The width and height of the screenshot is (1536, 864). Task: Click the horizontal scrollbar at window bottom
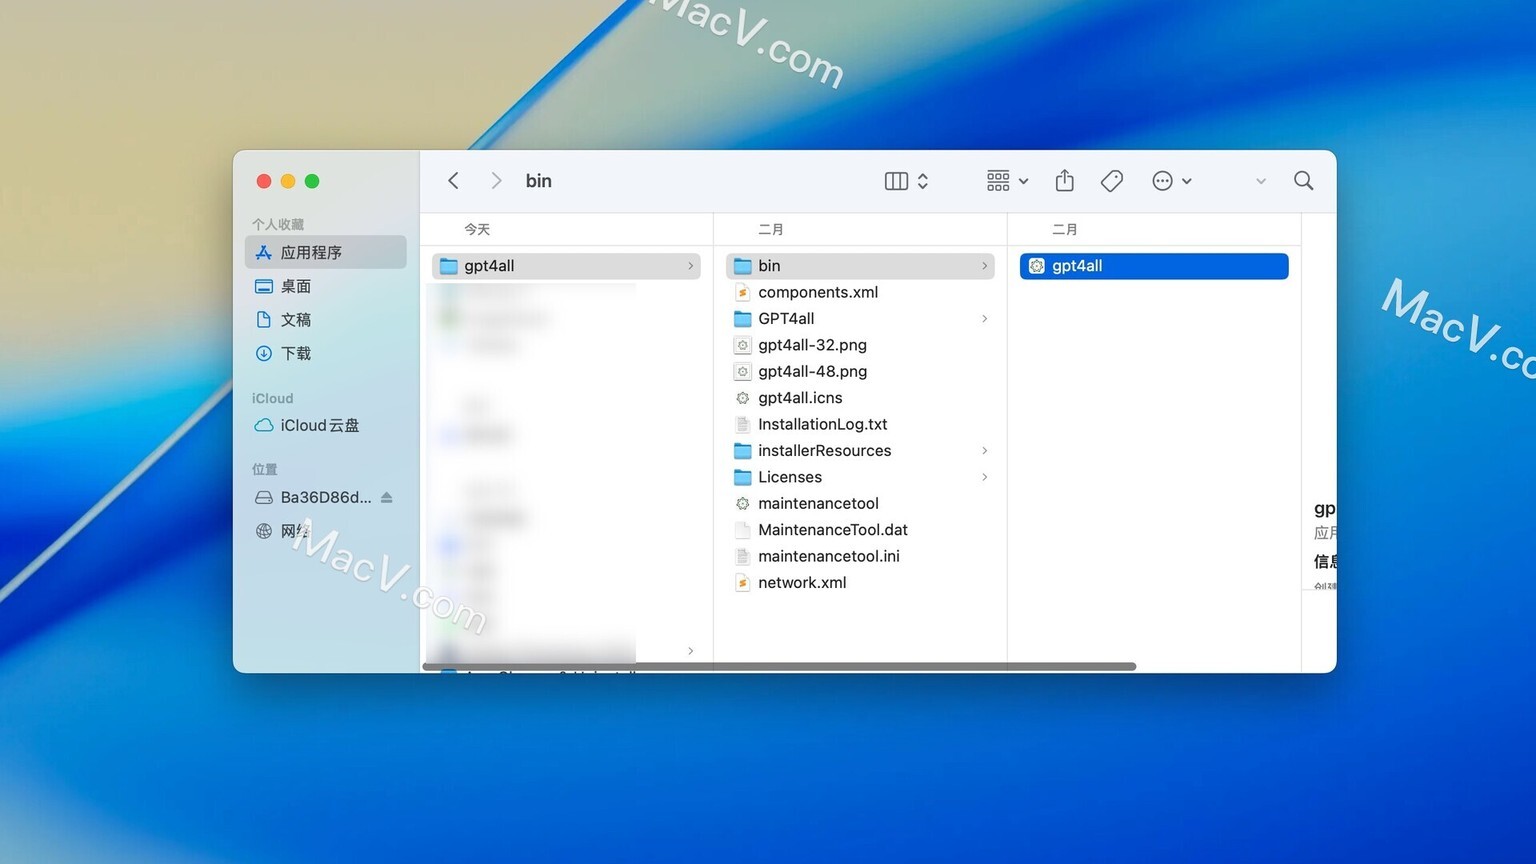[x=779, y=666]
